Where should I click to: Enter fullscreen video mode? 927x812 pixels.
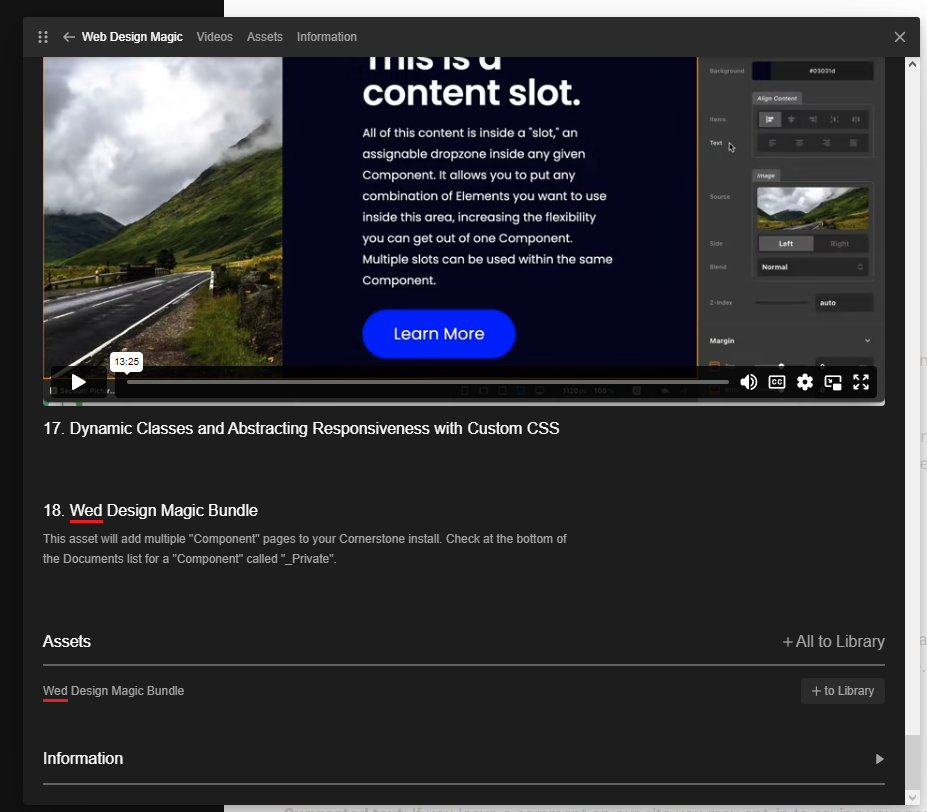coord(861,382)
